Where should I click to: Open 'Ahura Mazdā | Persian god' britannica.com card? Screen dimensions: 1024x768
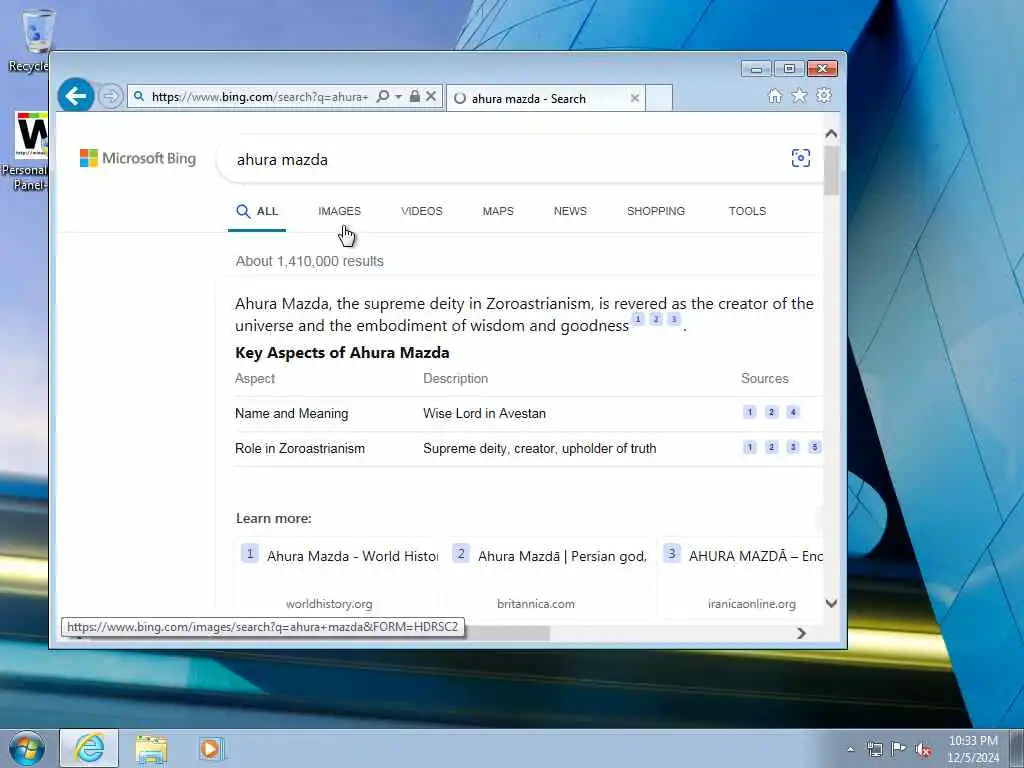549,577
